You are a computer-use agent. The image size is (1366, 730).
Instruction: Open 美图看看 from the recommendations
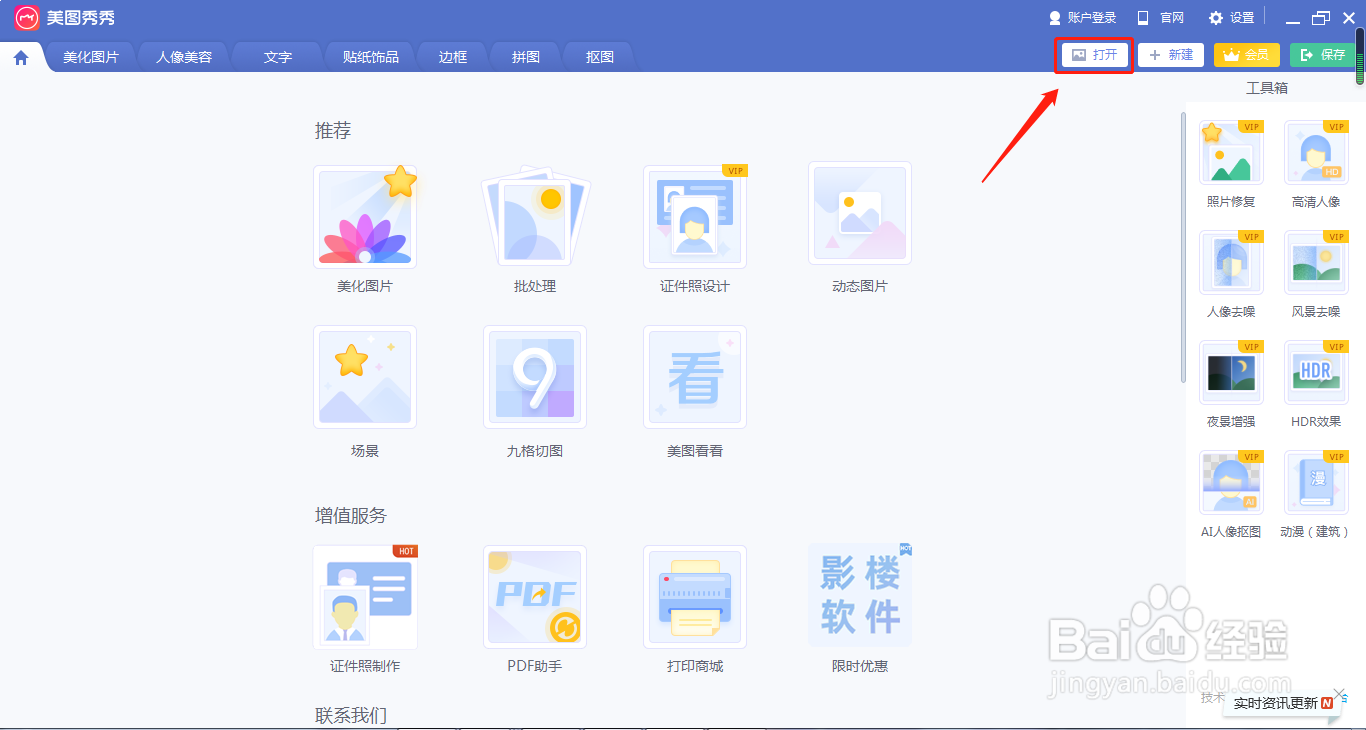click(694, 377)
